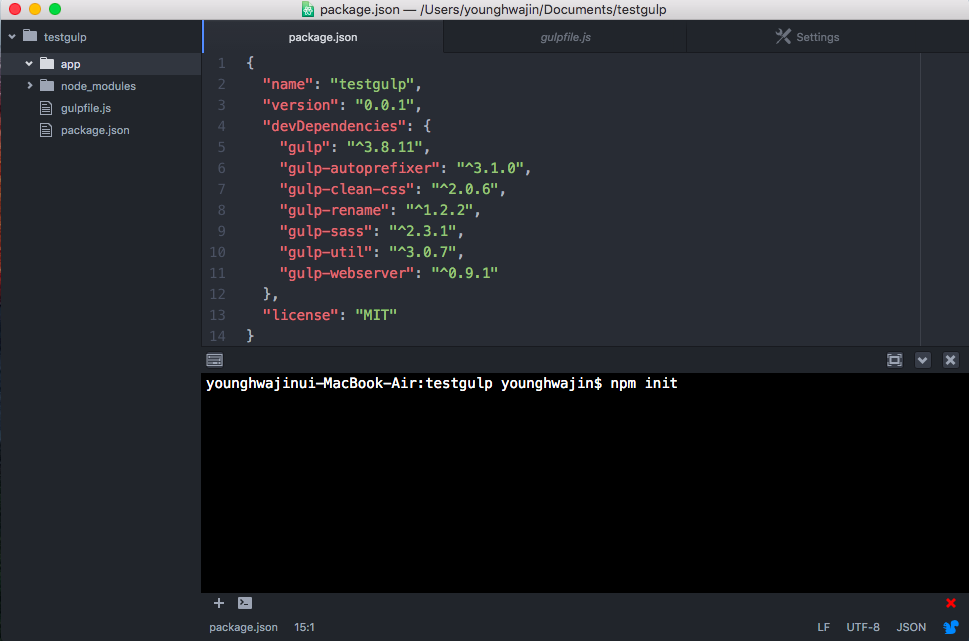The image size is (969, 641).
Task: Click the squirrel update icon in status bar
Action: (950, 627)
